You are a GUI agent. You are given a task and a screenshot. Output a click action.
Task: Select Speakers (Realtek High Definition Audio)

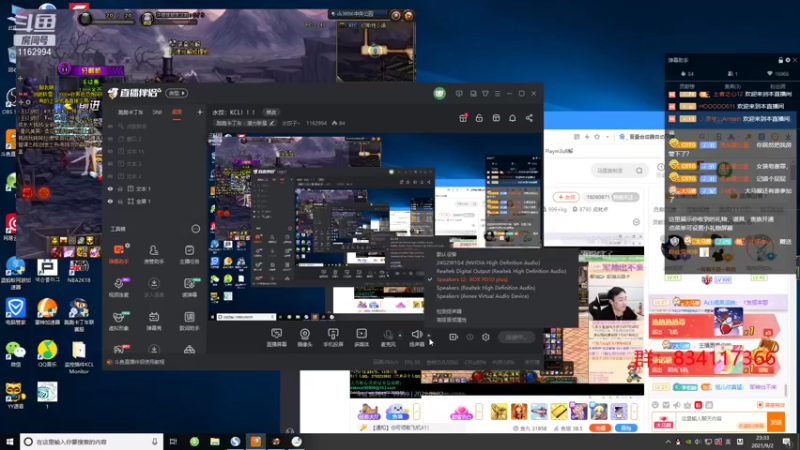[485, 288]
